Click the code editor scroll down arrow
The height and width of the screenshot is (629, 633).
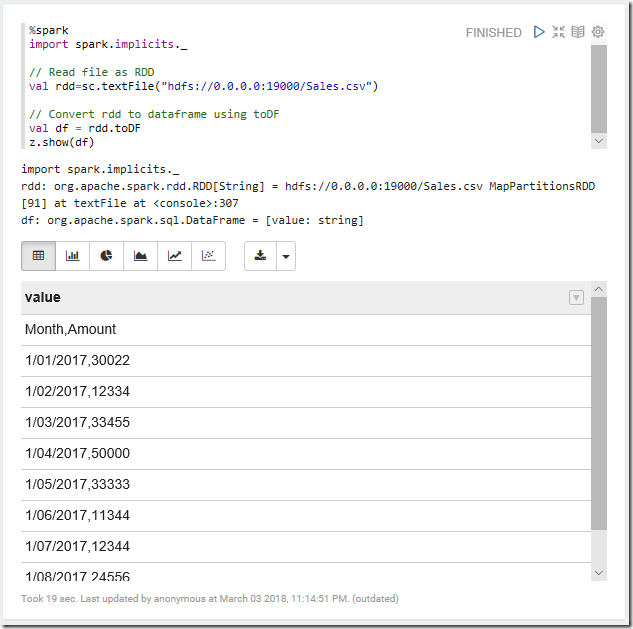[599, 141]
